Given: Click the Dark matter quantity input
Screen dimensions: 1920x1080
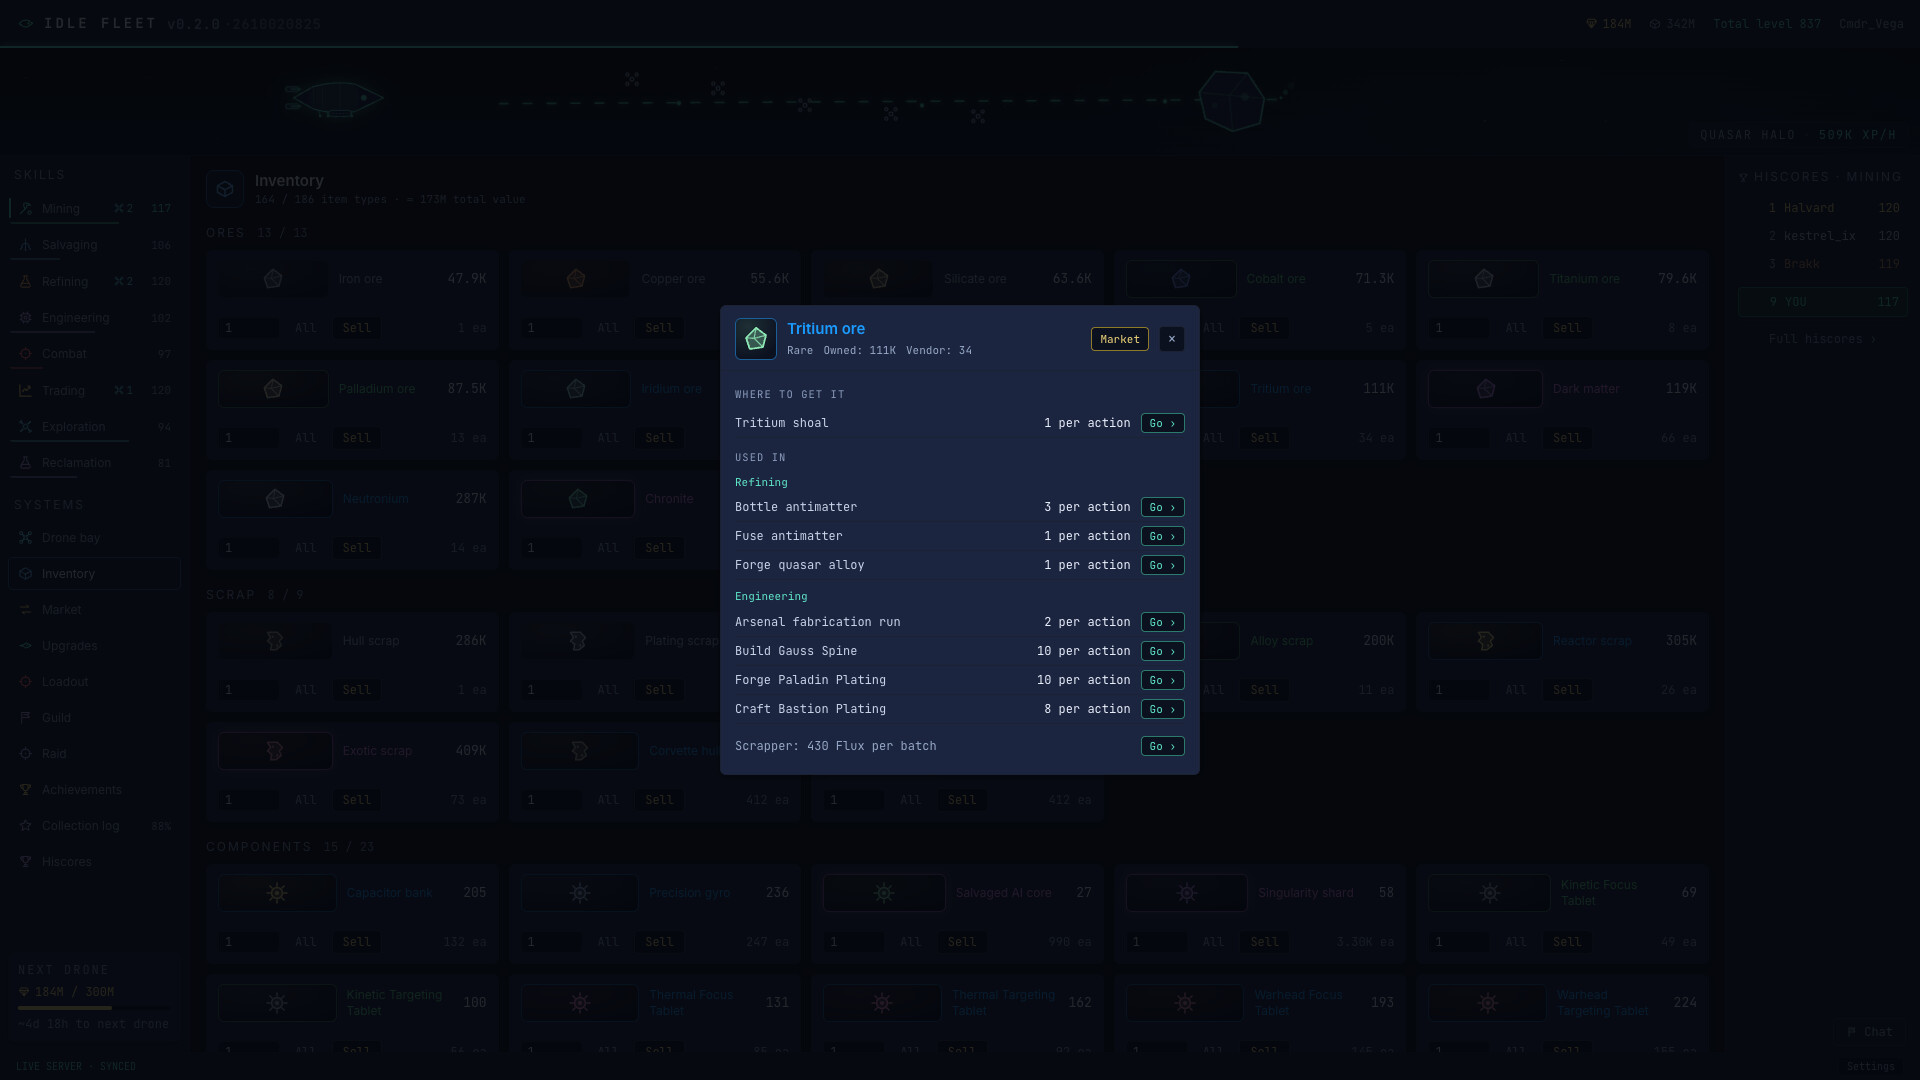Looking at the screenshot, I should (x=1459, y=438).
